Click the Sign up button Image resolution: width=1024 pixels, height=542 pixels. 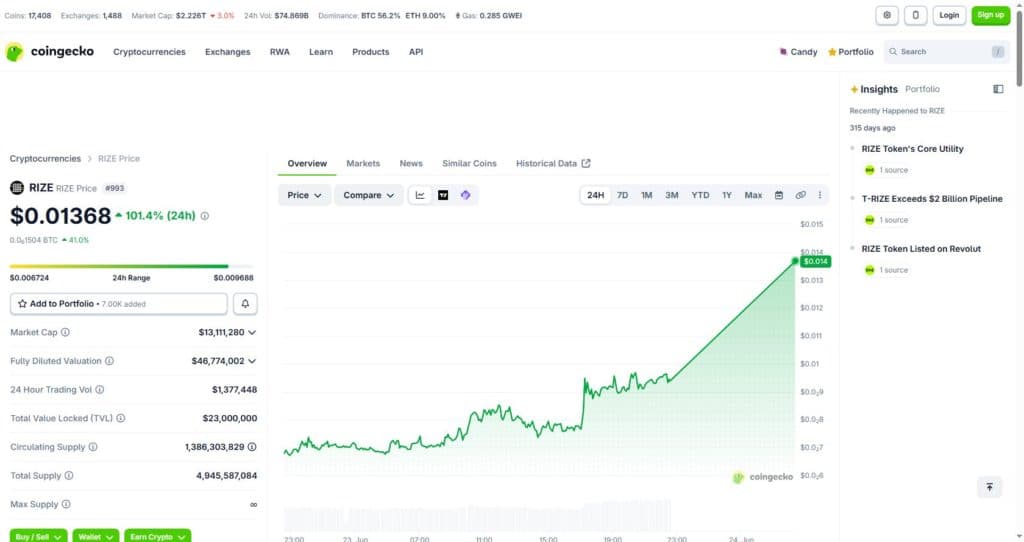[991, 15]
